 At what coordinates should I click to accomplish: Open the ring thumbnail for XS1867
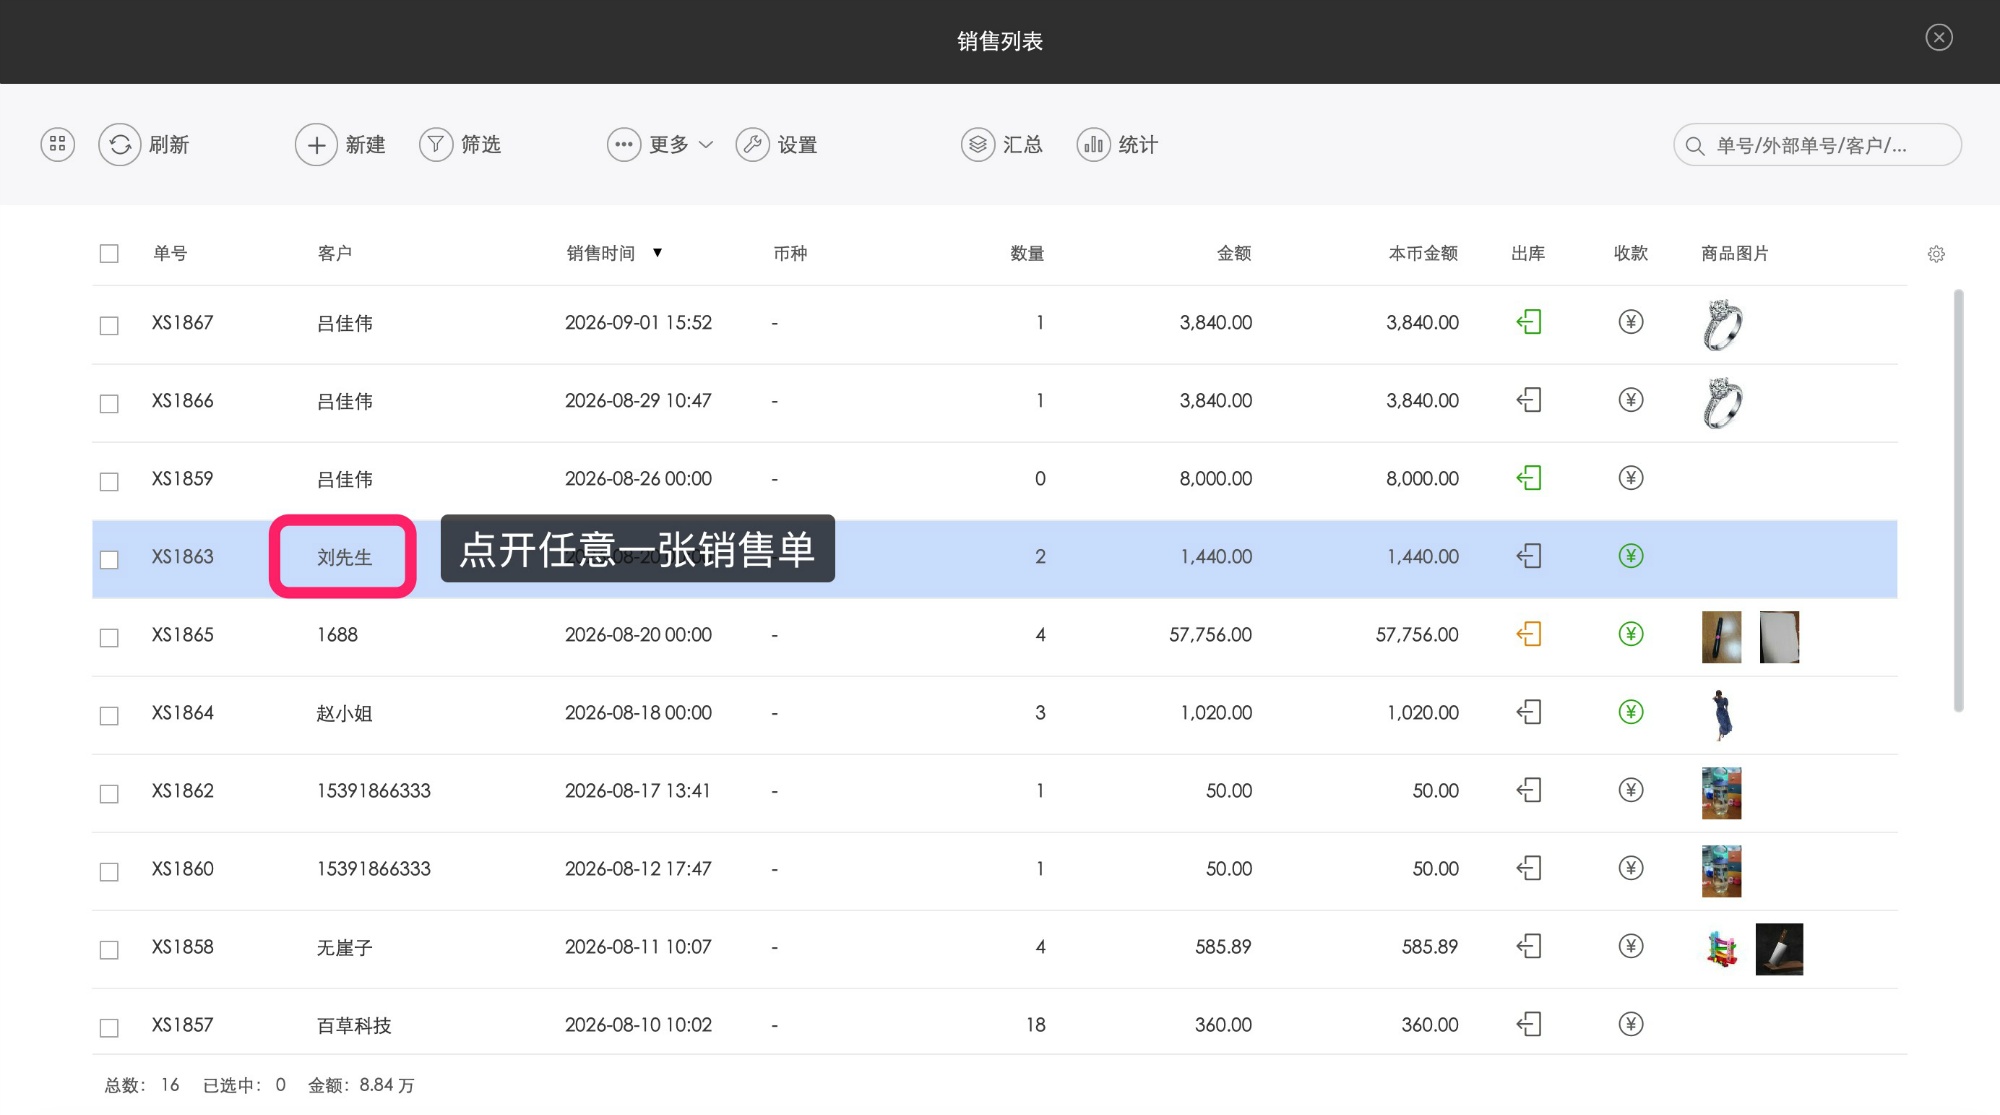[1722, 325]
